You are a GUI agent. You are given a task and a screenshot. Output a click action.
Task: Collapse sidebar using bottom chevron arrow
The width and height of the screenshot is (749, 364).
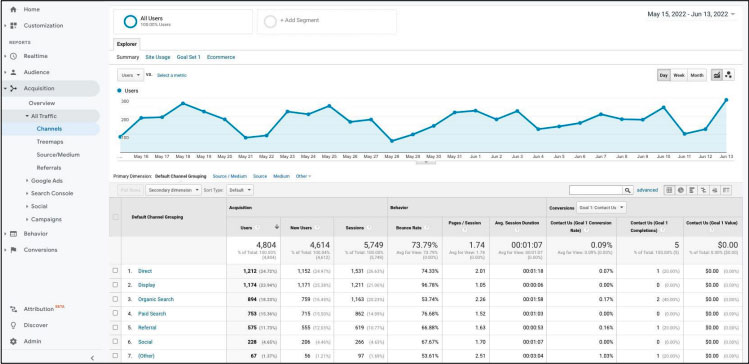pyautogui.click(x=92, y=358)
